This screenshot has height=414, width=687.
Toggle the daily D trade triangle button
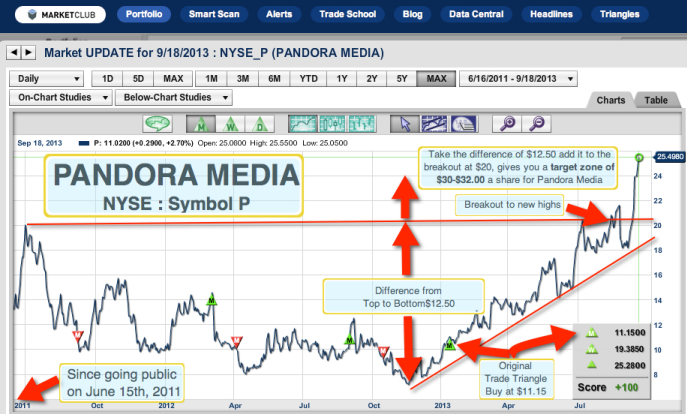(x=259, y=124)
